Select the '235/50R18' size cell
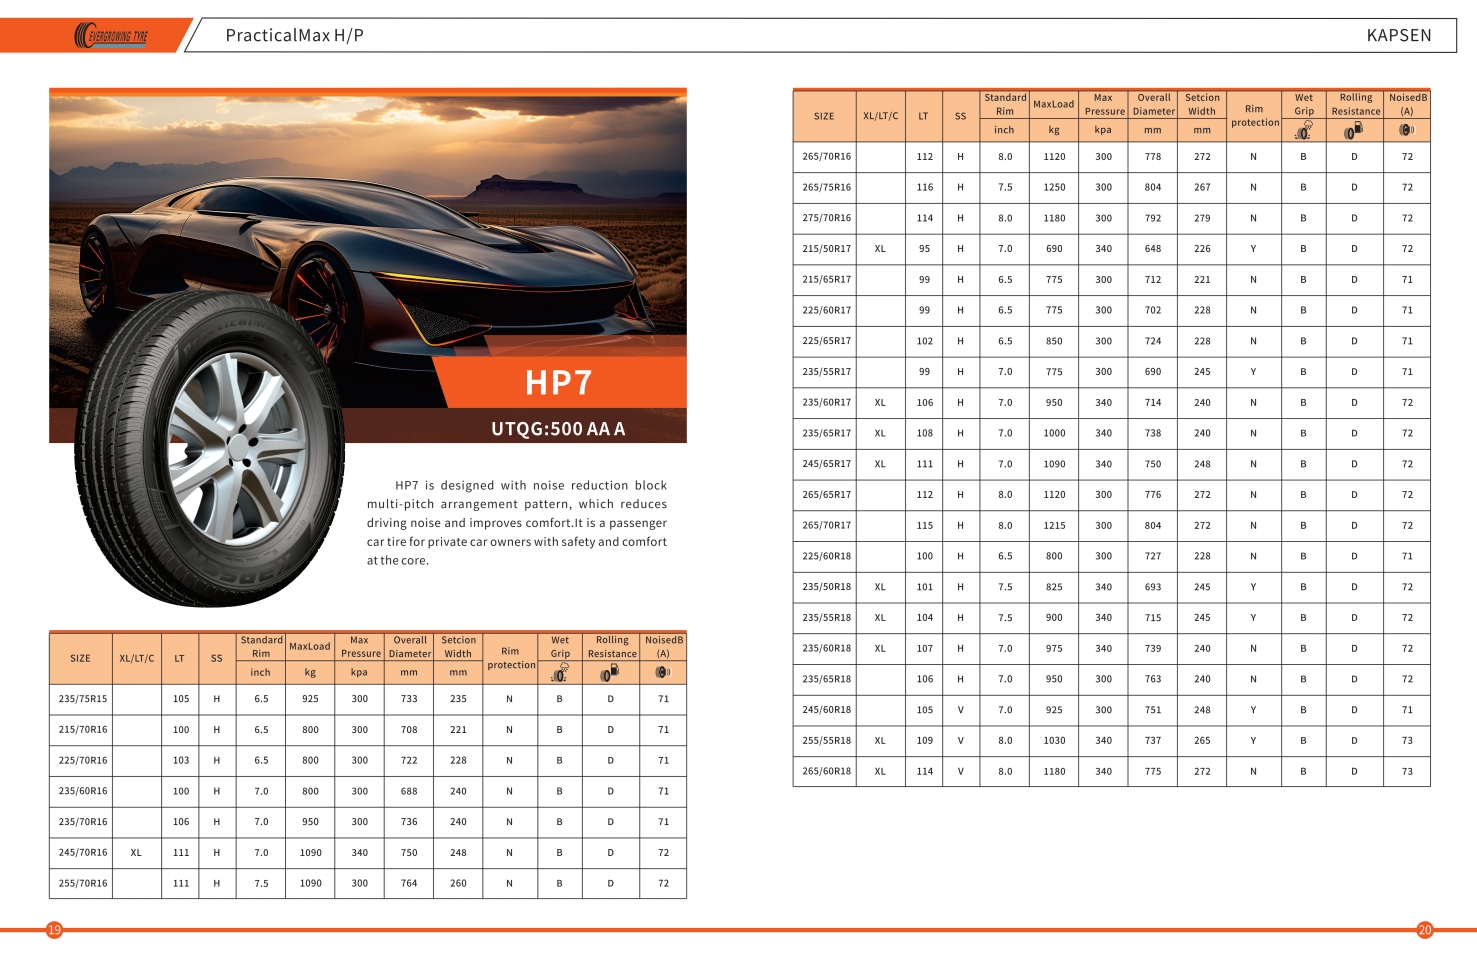1477x954 pixels. pyautogui.click(x=827, y=587)
